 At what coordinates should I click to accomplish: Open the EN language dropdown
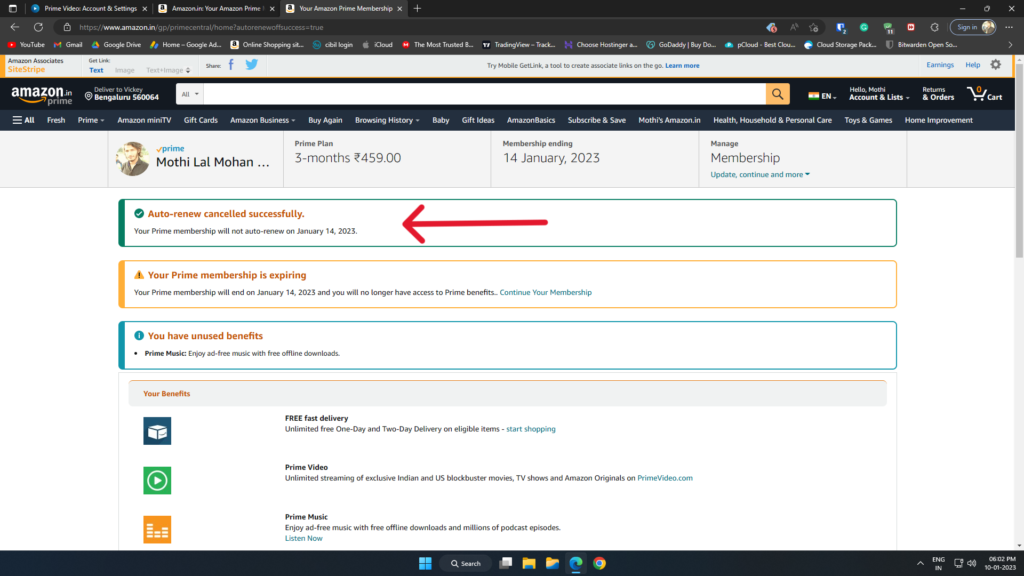822,95
